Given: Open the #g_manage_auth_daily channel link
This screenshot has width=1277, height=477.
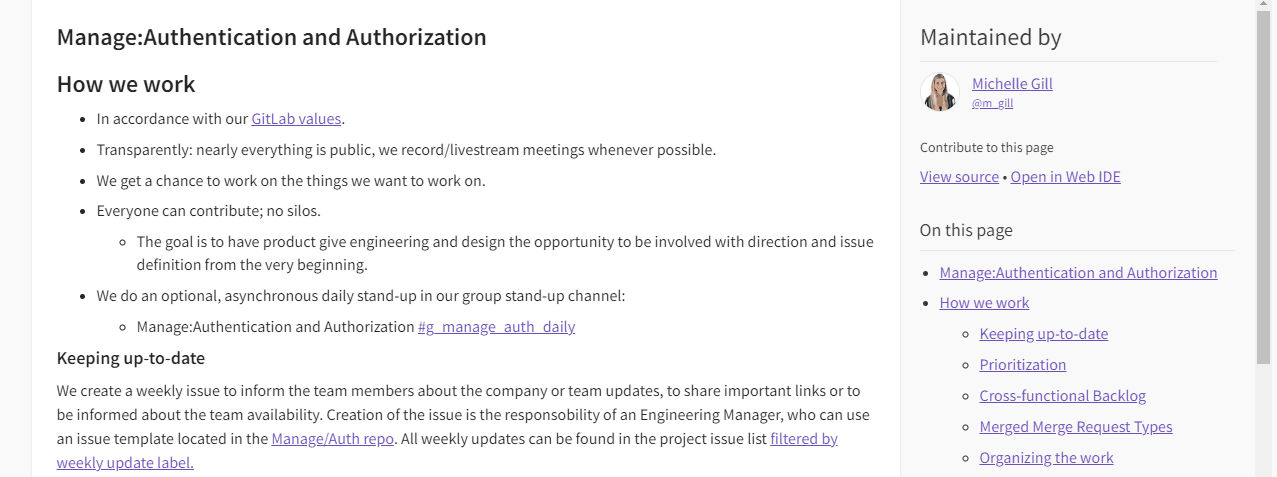Looking at the screenshot, I should click(496, 327).
